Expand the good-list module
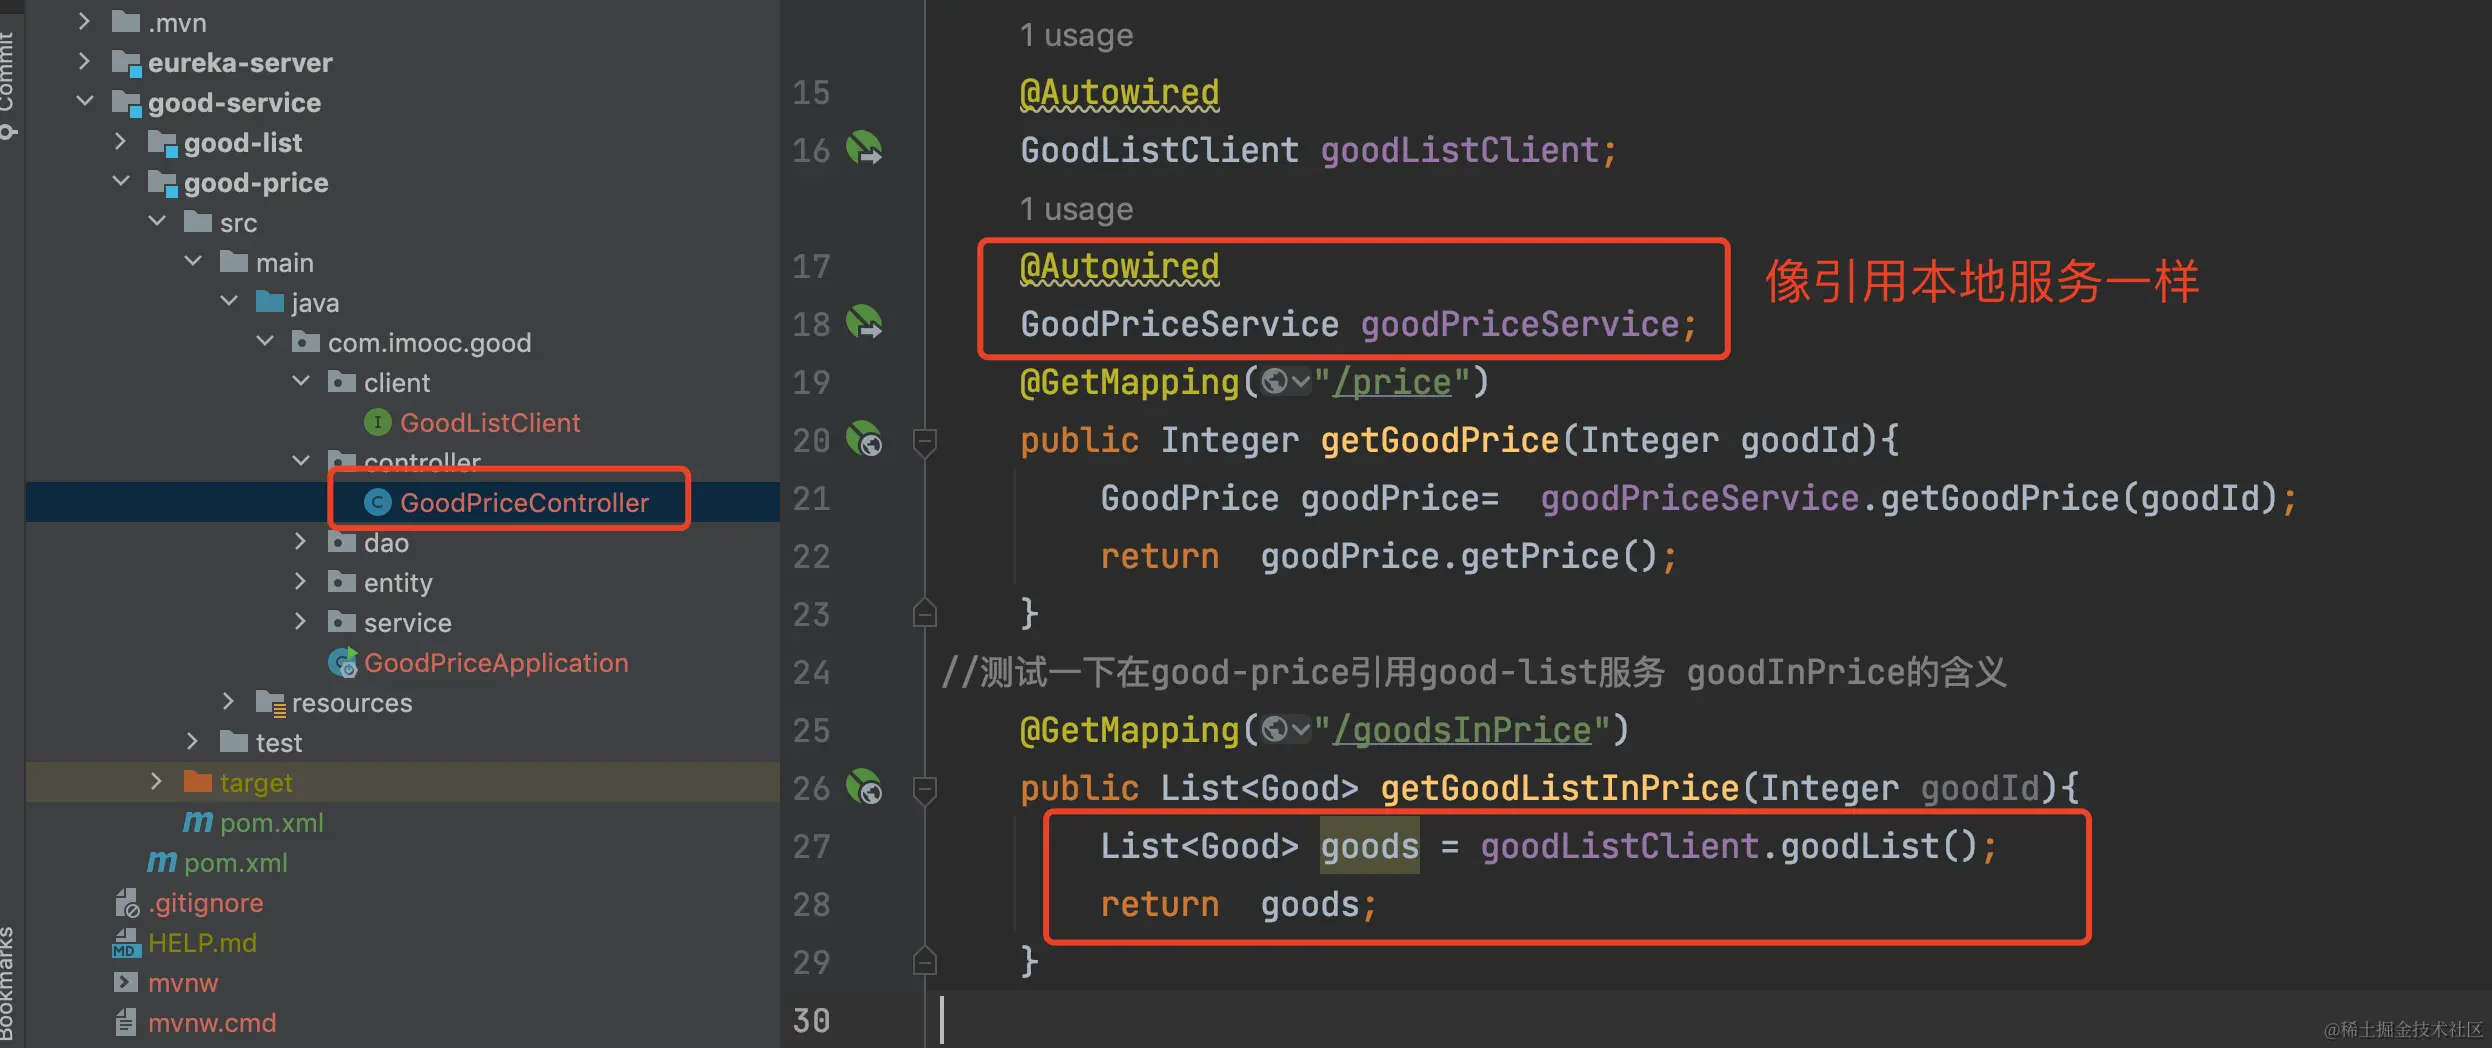Screen dimensions: 2492x1048 [x=120, y=142]
